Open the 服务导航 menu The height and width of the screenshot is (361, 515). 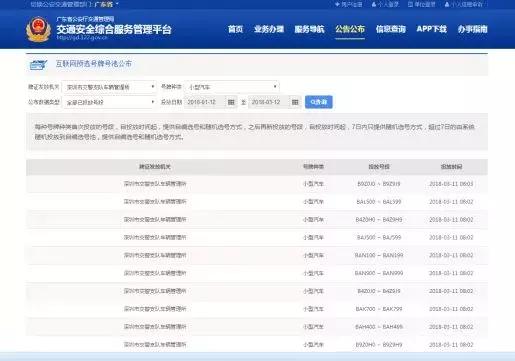(309, 29)
